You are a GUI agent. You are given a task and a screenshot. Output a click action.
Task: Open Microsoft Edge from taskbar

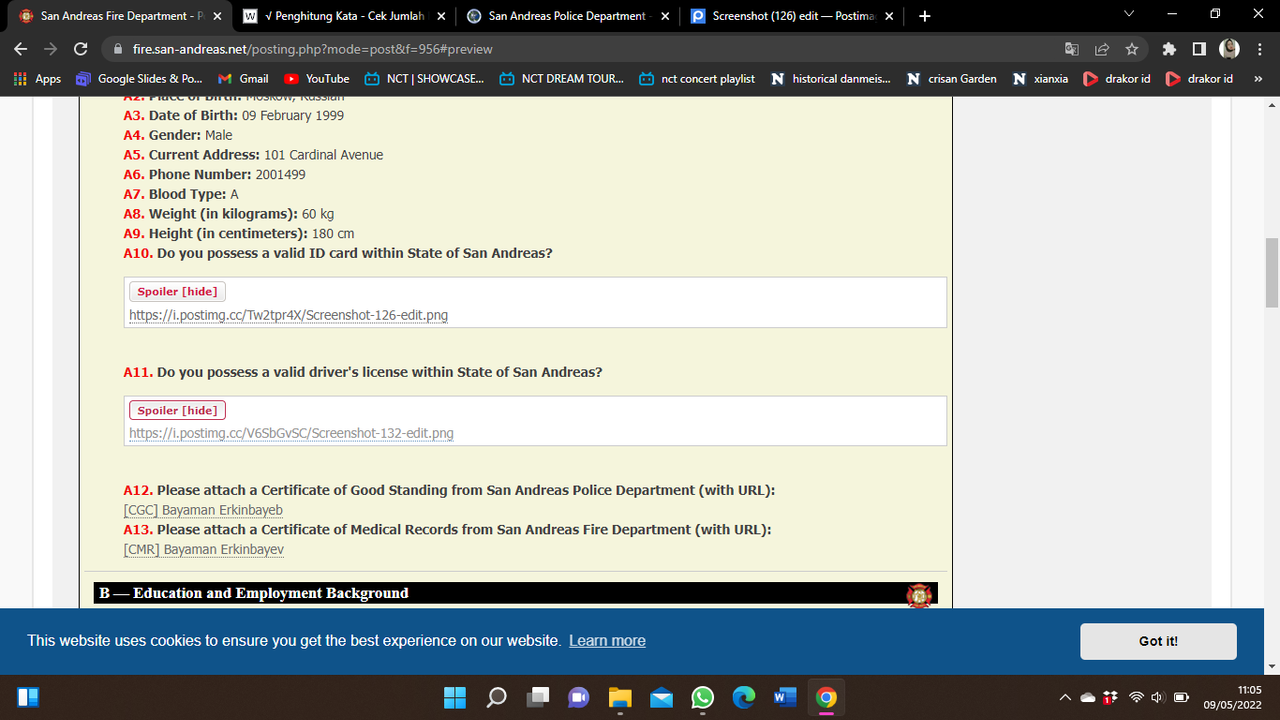pyautogui.click(x=743, y=697)
